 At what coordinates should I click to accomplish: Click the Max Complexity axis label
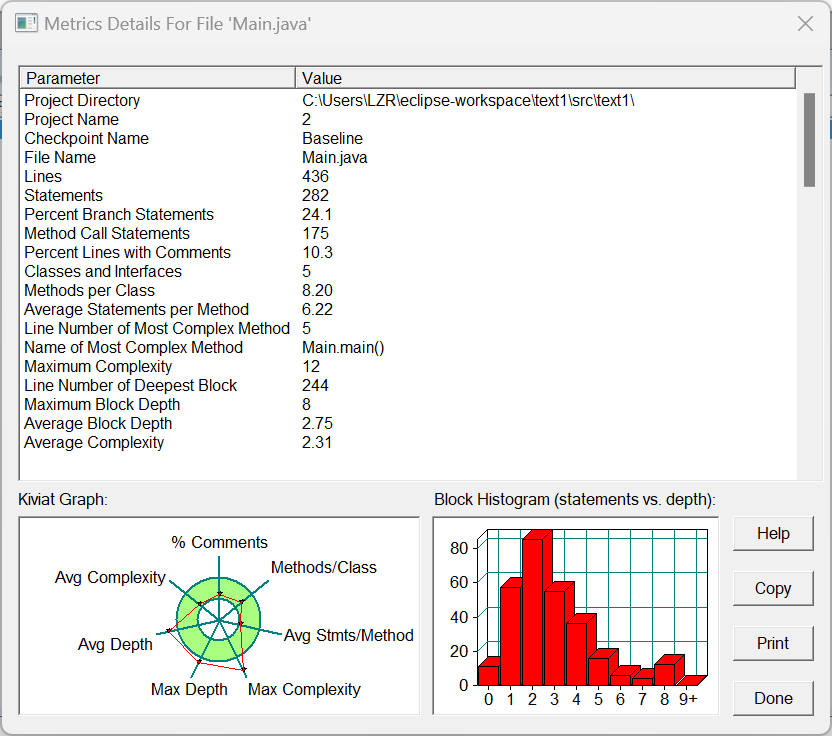coord(304,689)
